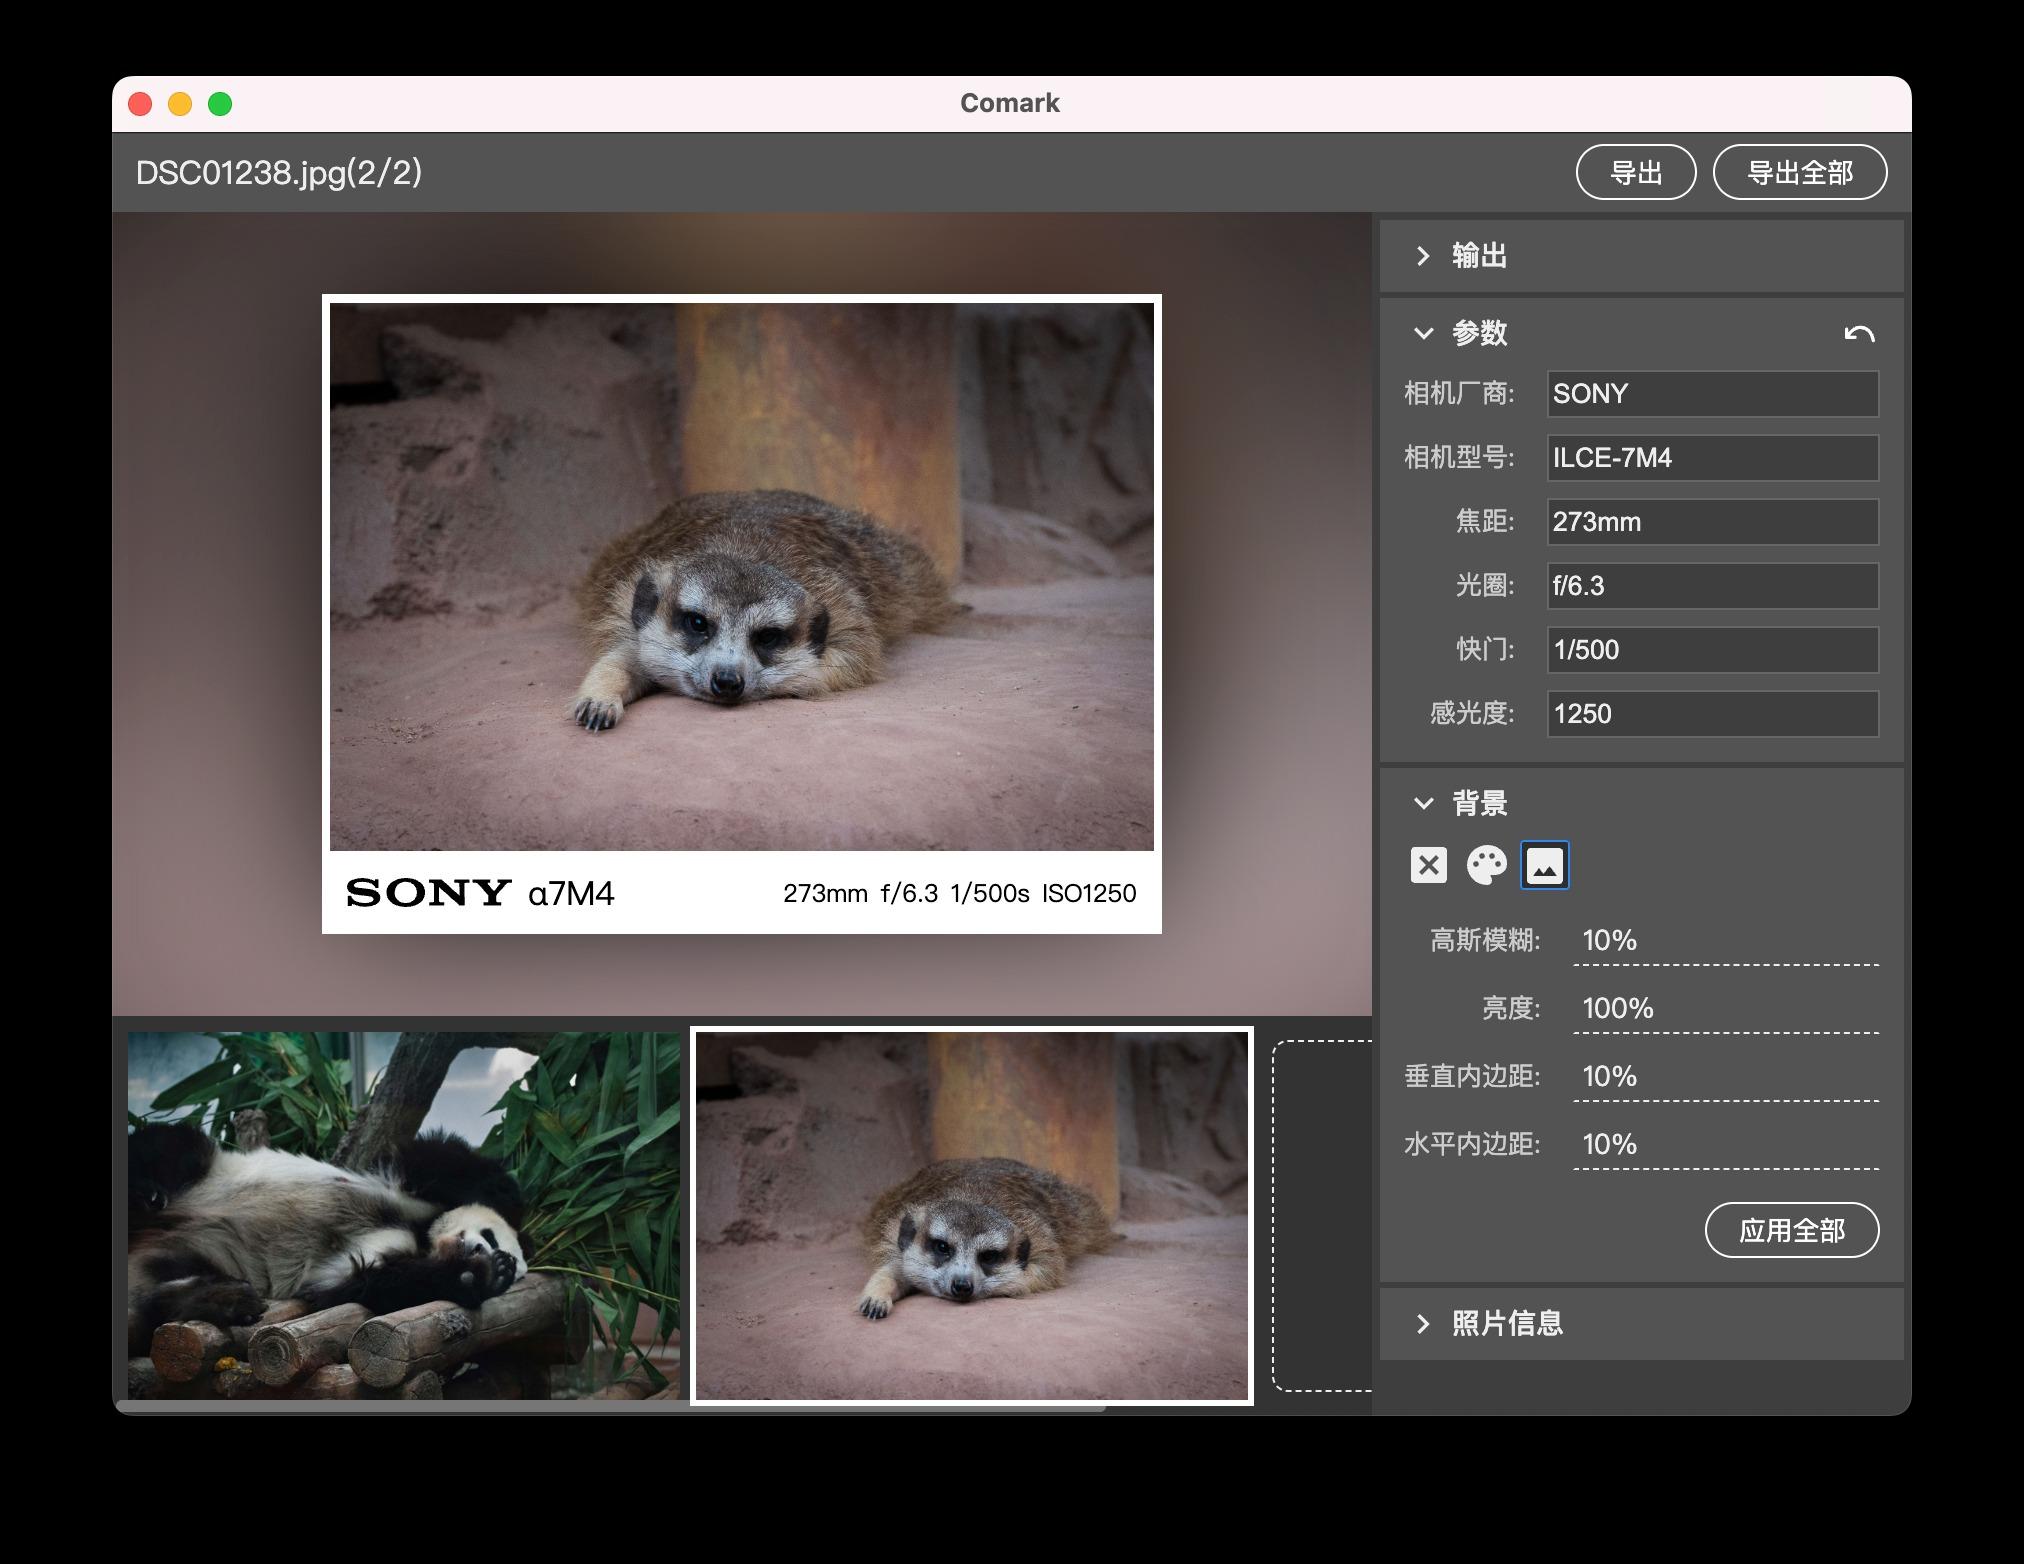Zoom the Comark window with green button

220,104
